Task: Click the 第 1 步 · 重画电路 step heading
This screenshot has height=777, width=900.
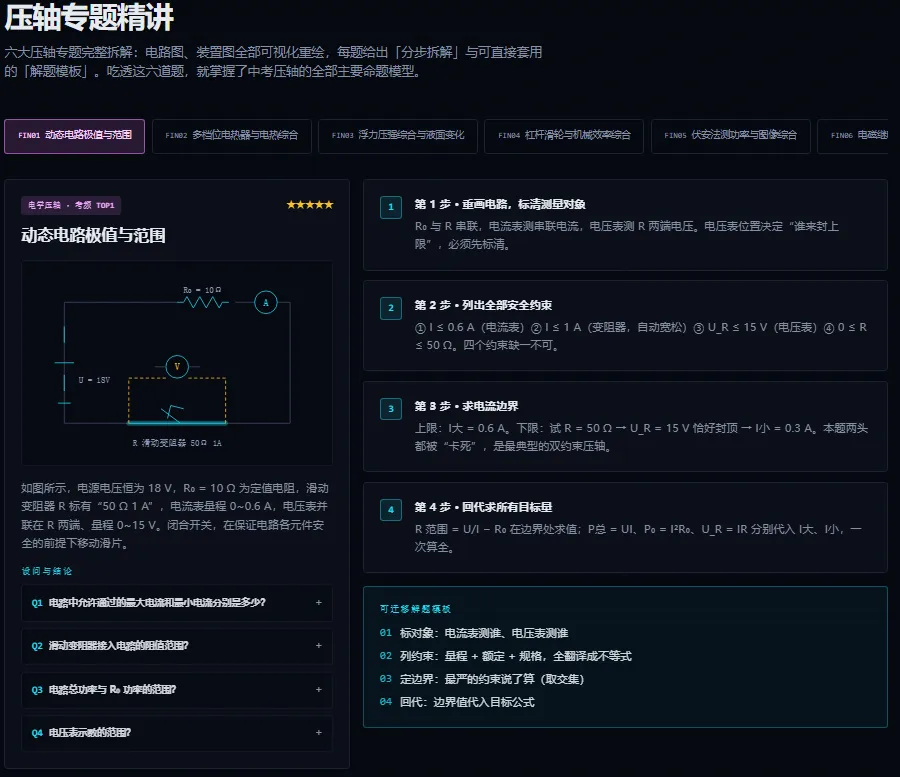Action: (x=500, y=204)
